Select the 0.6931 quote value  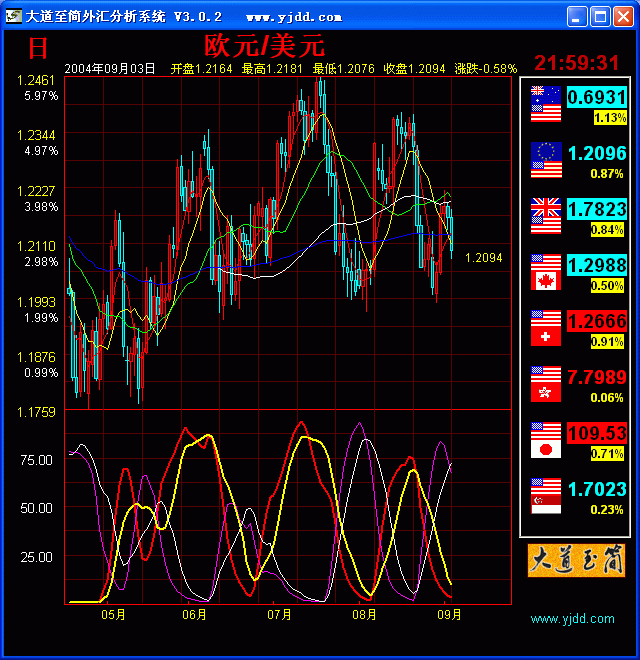point(597,97)
